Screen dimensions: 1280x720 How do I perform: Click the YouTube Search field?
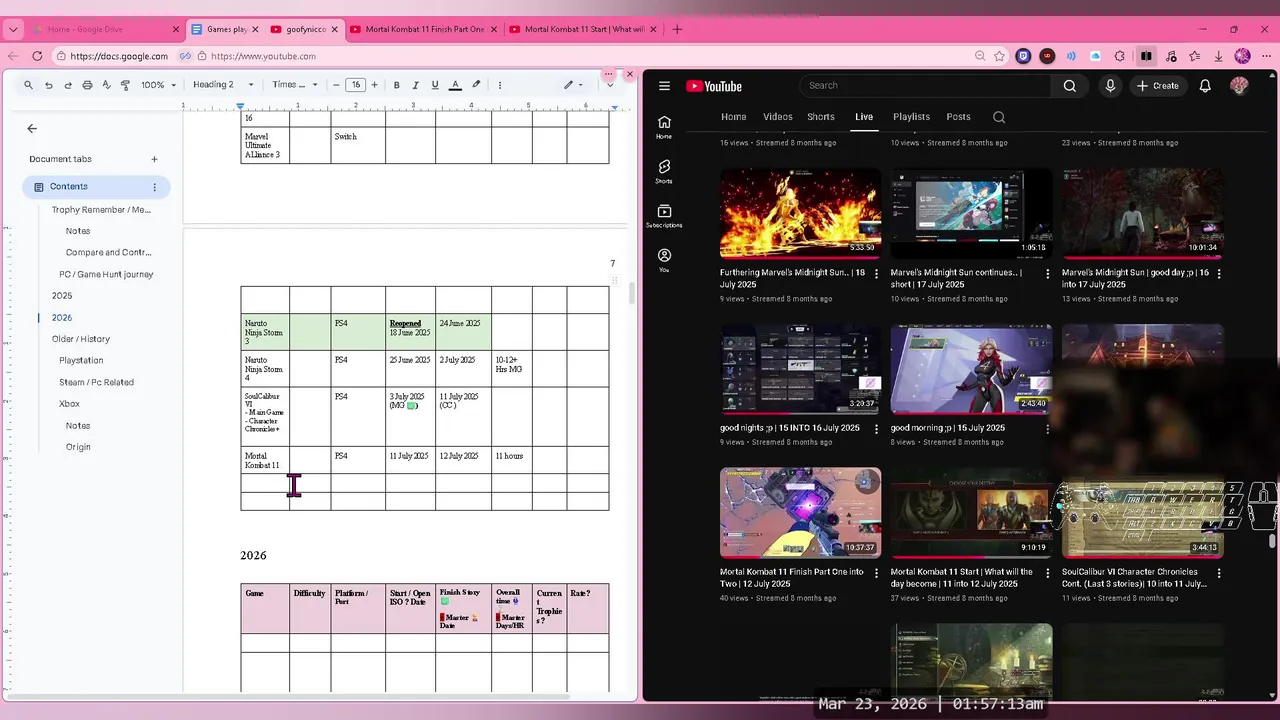[925, 86]
